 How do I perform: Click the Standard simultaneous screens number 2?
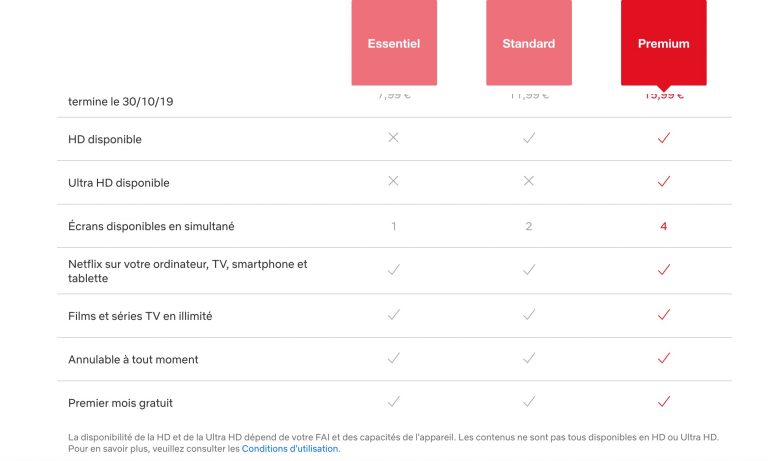[x=528, y=226]
